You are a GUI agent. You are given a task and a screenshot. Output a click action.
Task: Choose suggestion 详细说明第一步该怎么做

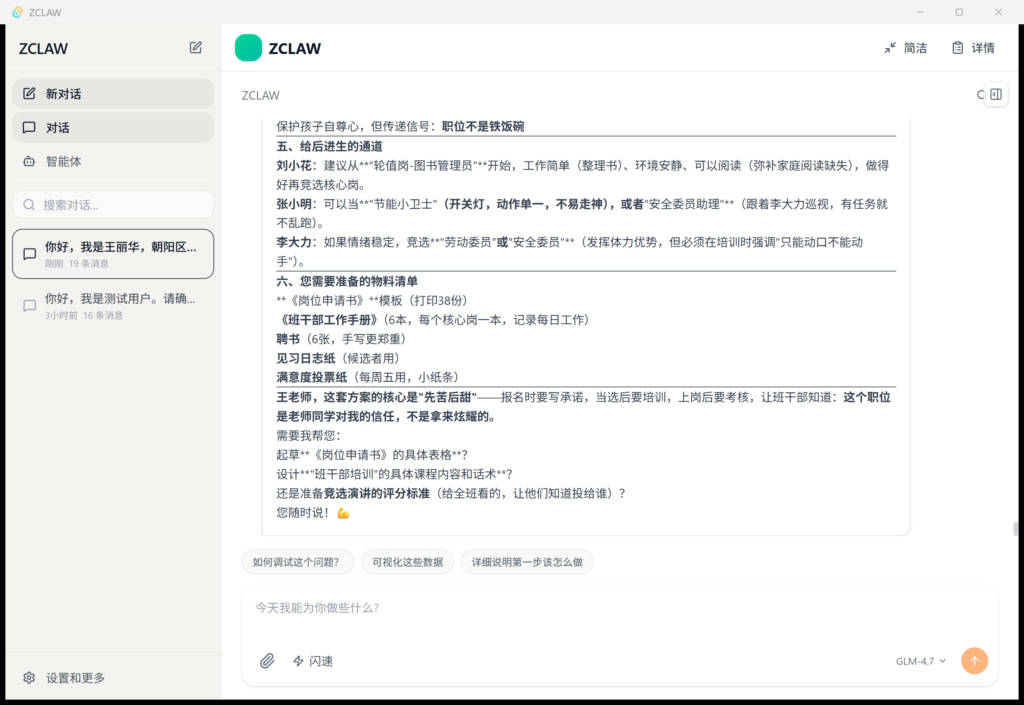tap(527, 562)
